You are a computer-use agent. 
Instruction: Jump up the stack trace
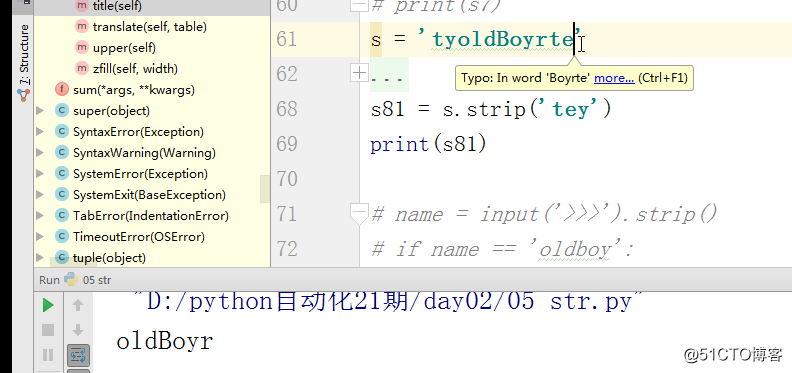(78, 305)
